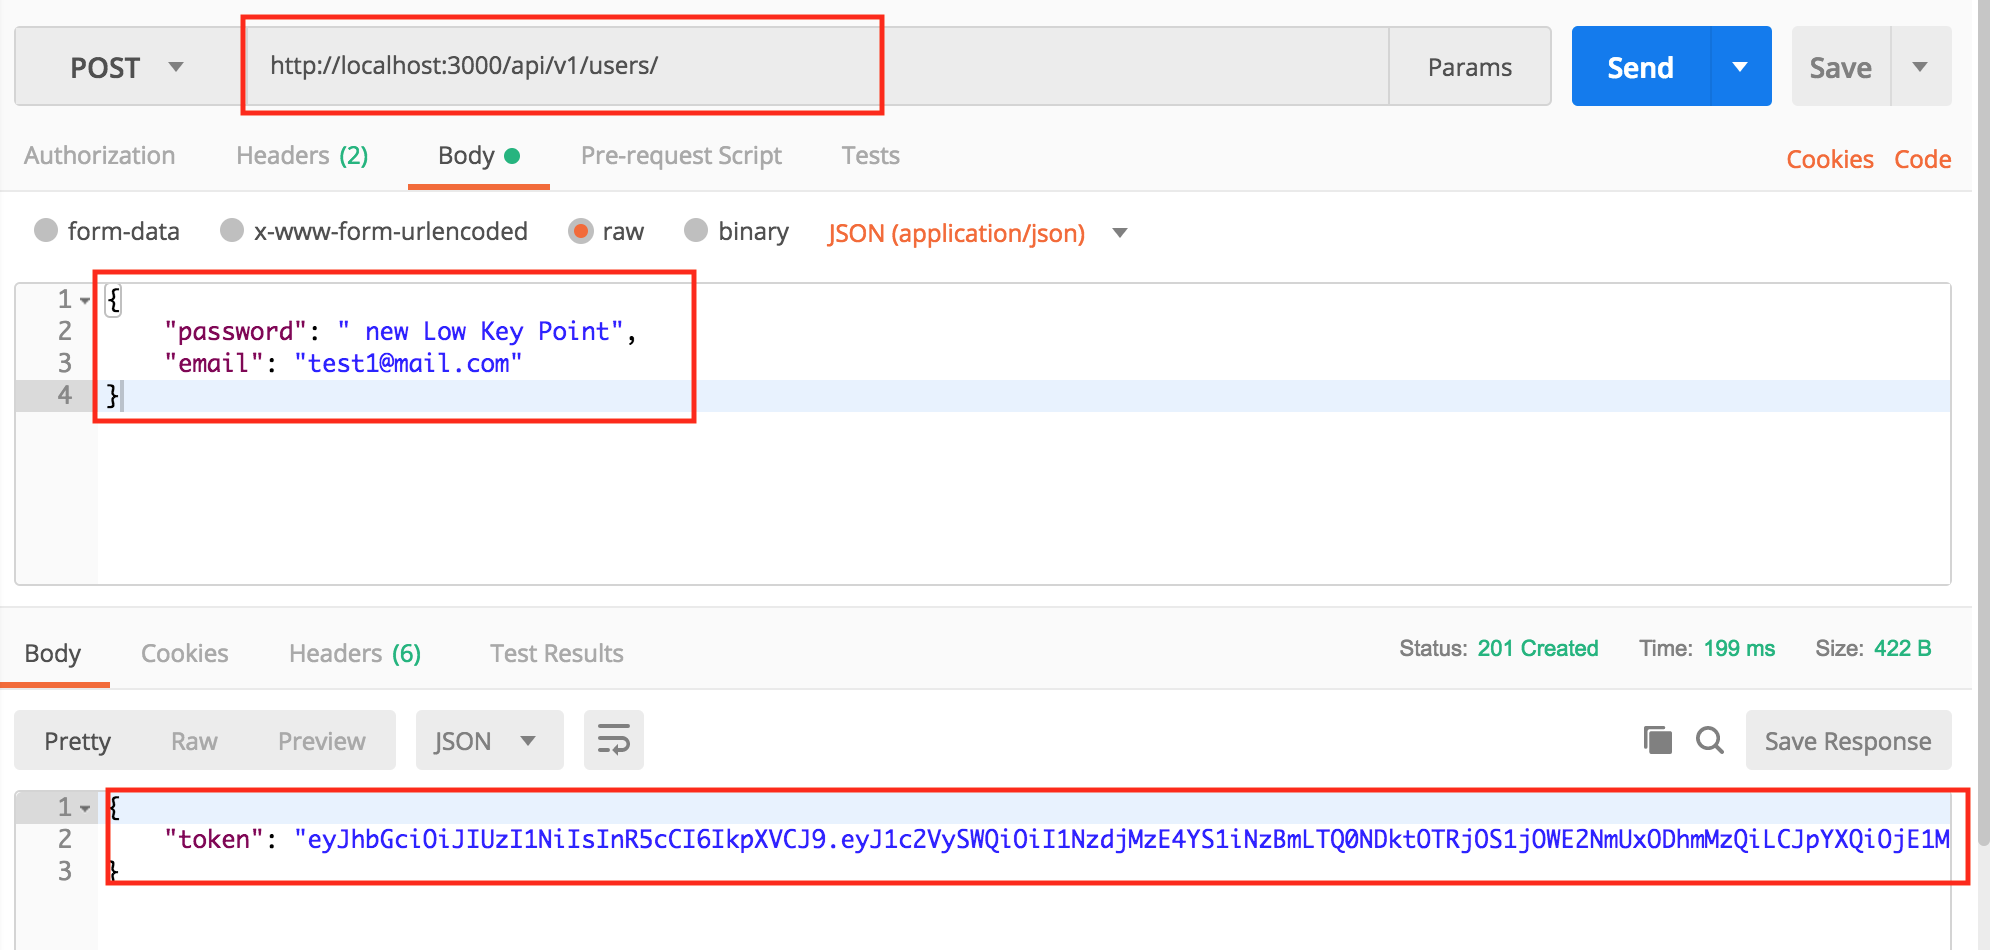Click the search response magnifier icon
This screenshot has height=950, width=1990.
[1710, 741]
